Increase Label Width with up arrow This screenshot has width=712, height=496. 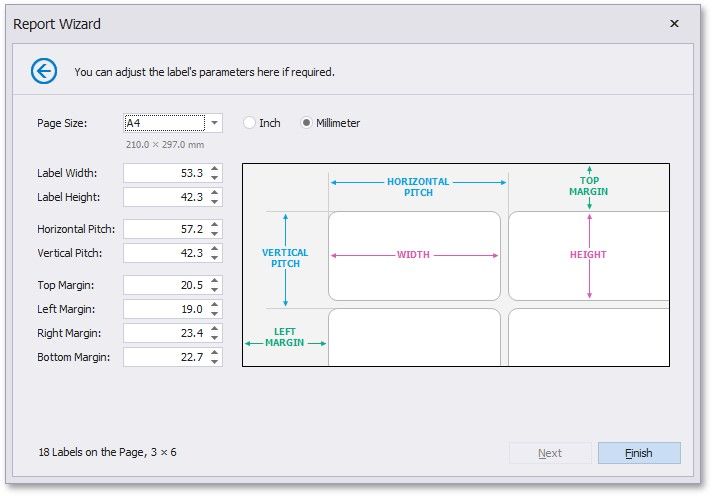[x=215, y=168]
